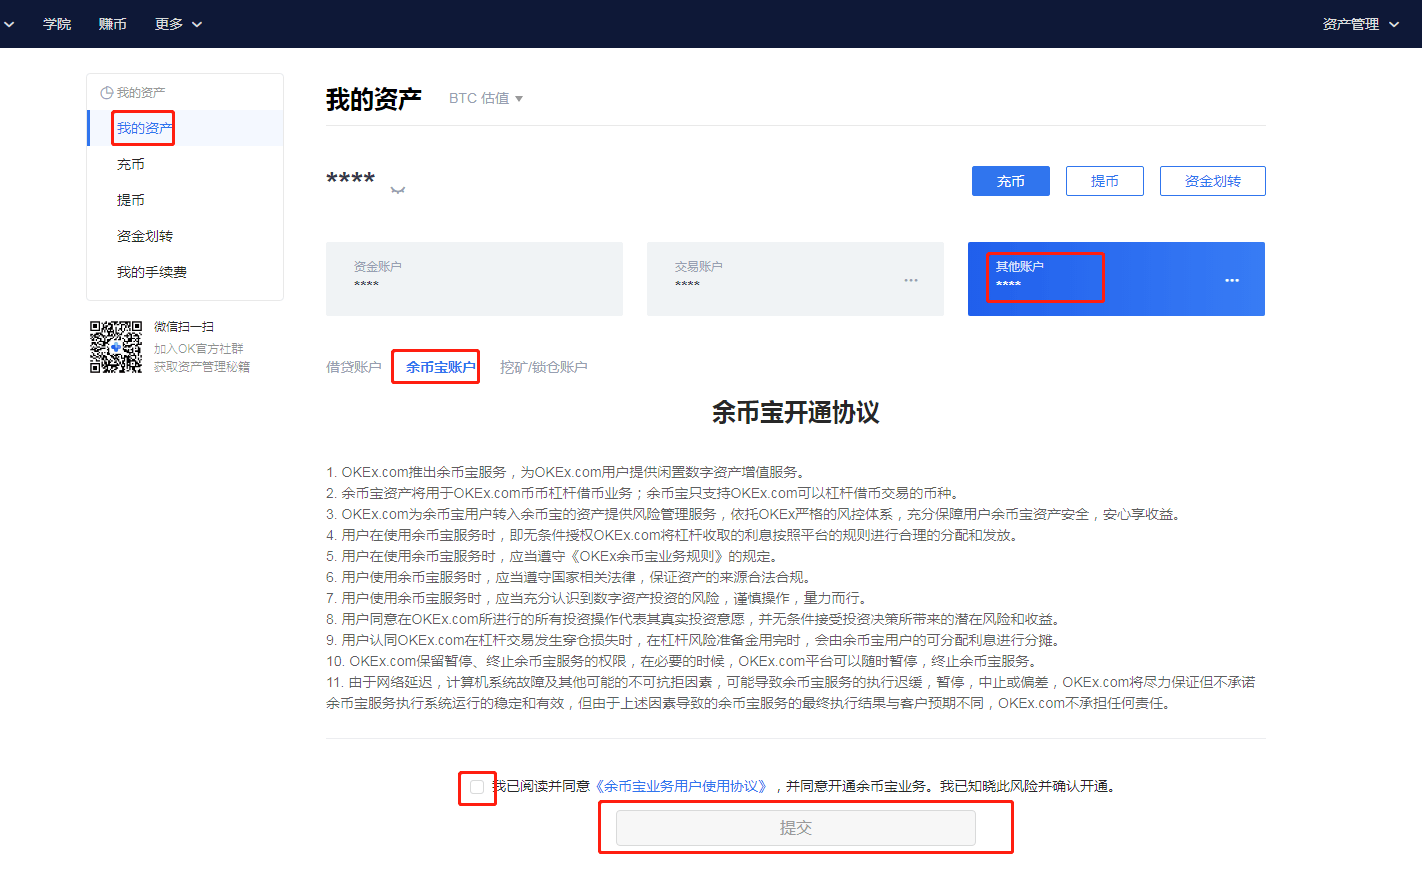Expand the leftmost top bar chevron
The image size is (1422, 875).
click(9, 24)
